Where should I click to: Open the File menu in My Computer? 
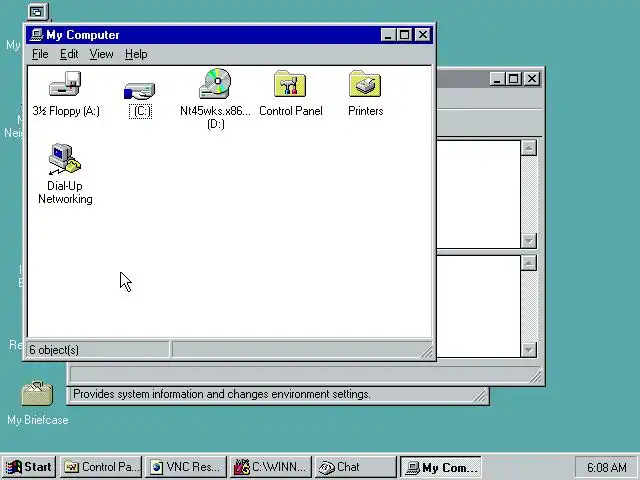point(40,54)
